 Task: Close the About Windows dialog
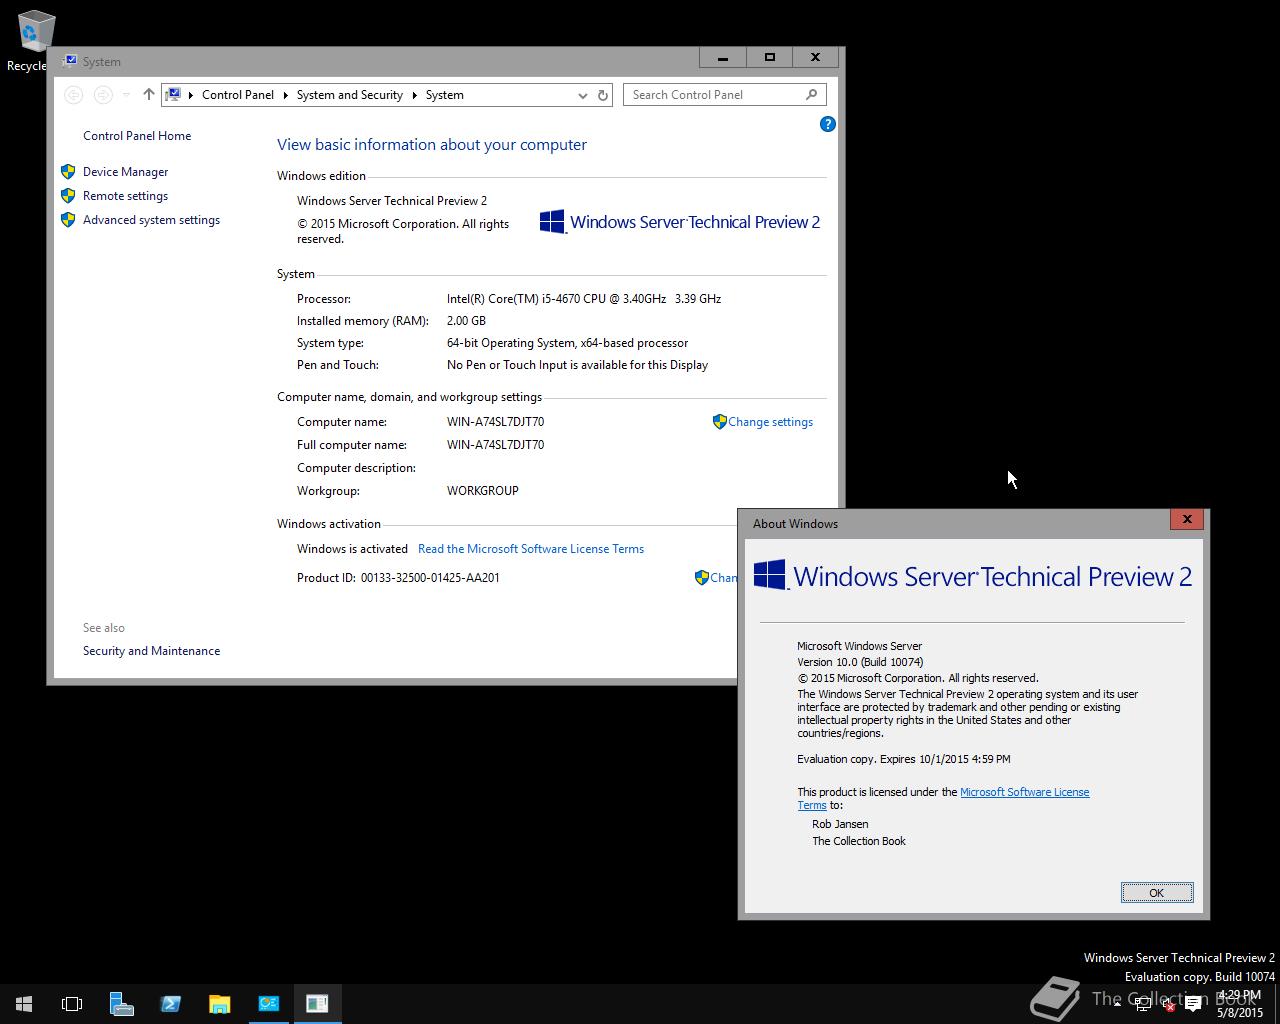[1187, 519]
